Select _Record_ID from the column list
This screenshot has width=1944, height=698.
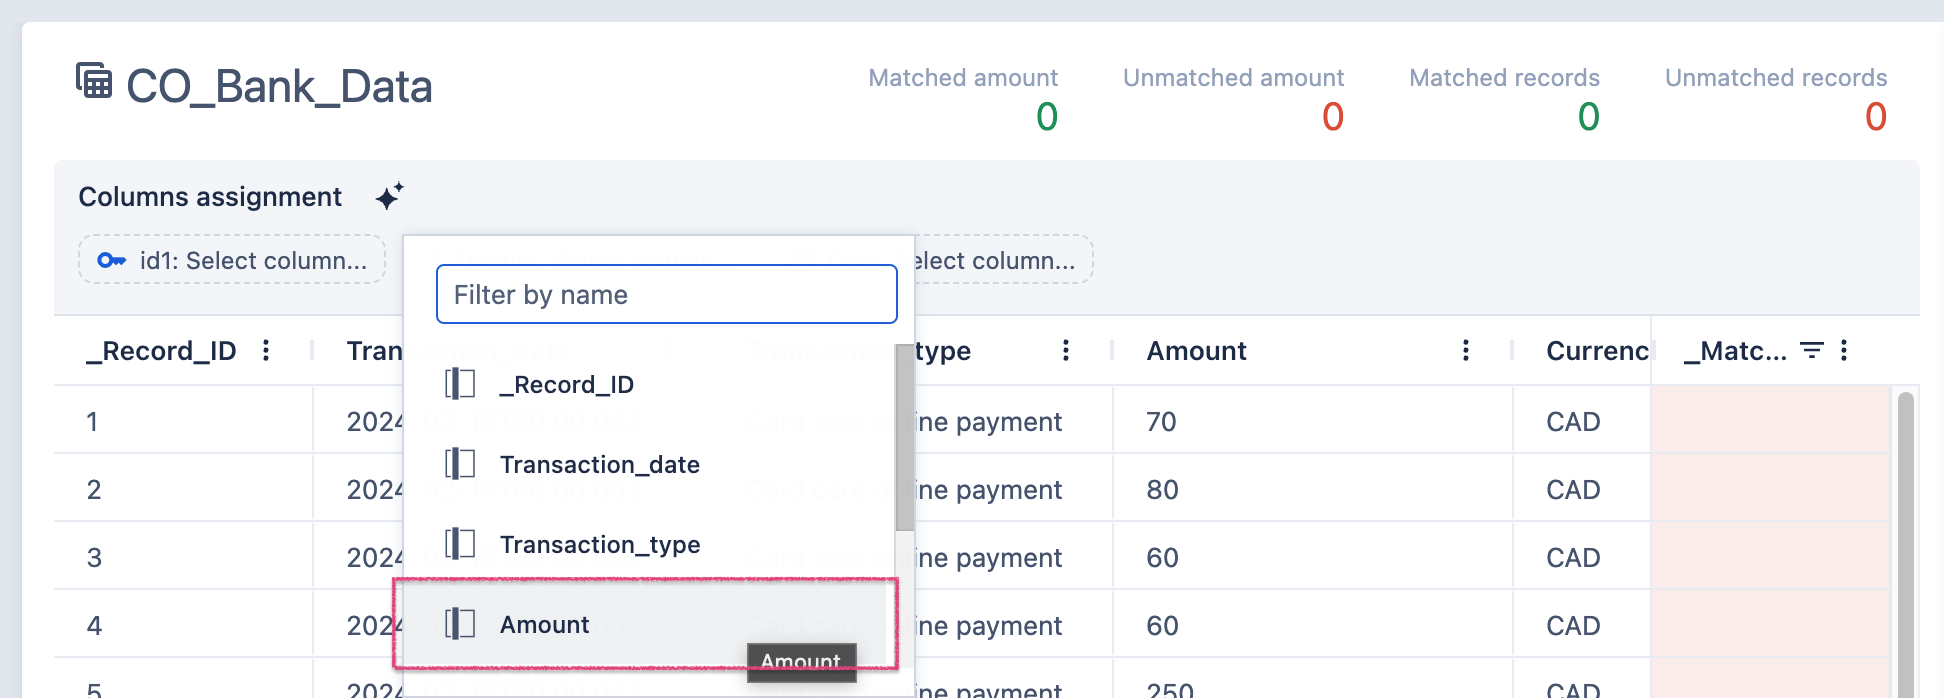point(566,384)
